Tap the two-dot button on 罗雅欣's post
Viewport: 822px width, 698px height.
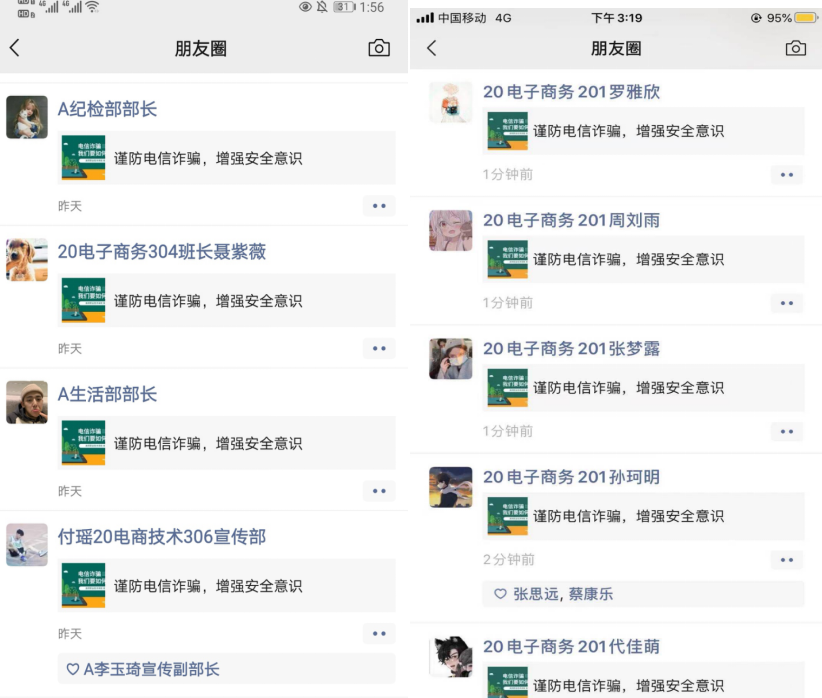[x=786, y=175]
